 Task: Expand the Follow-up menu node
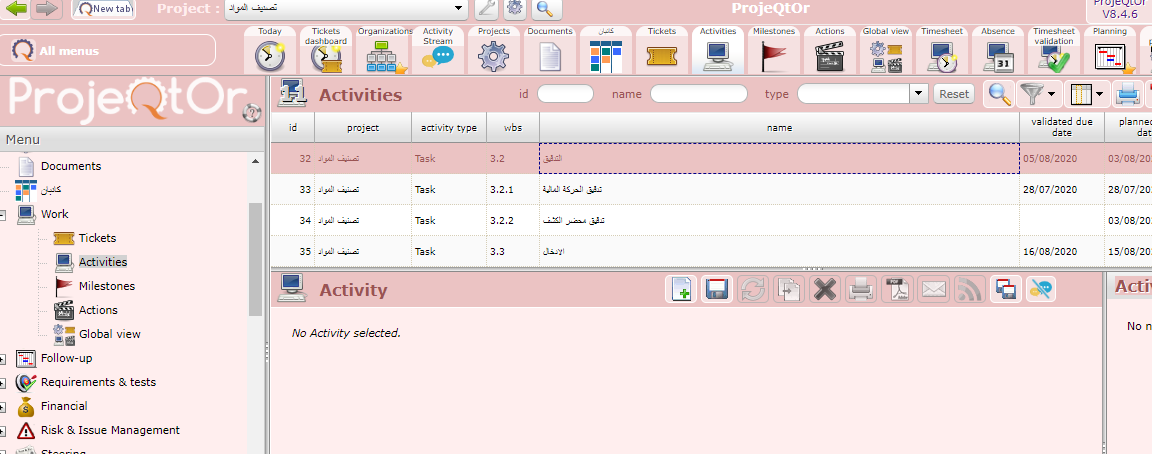(x=5, y=358)
